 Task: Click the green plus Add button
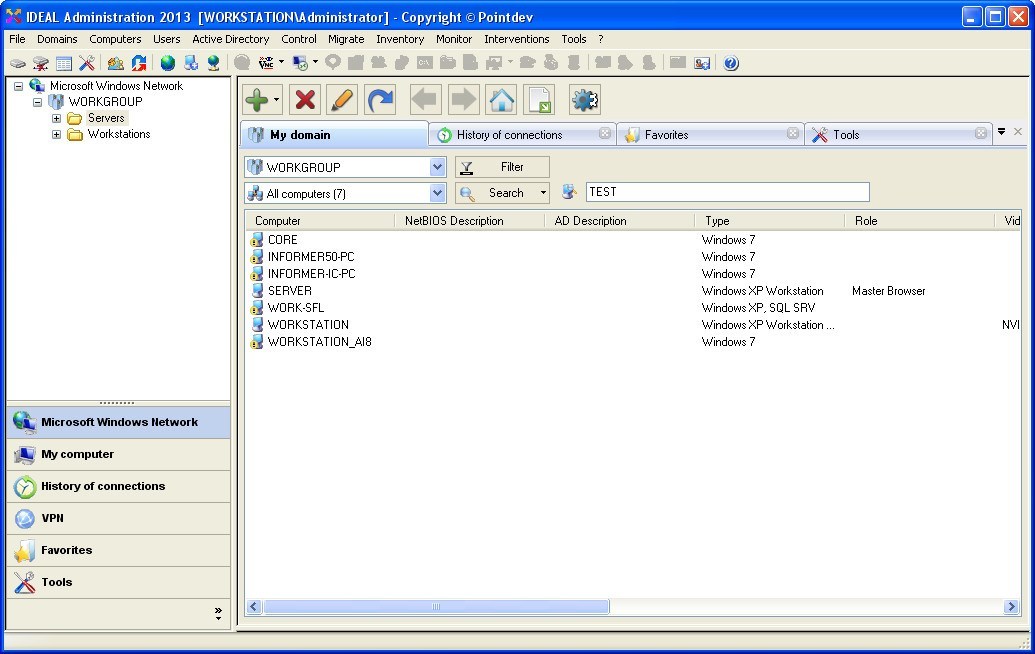257,100
